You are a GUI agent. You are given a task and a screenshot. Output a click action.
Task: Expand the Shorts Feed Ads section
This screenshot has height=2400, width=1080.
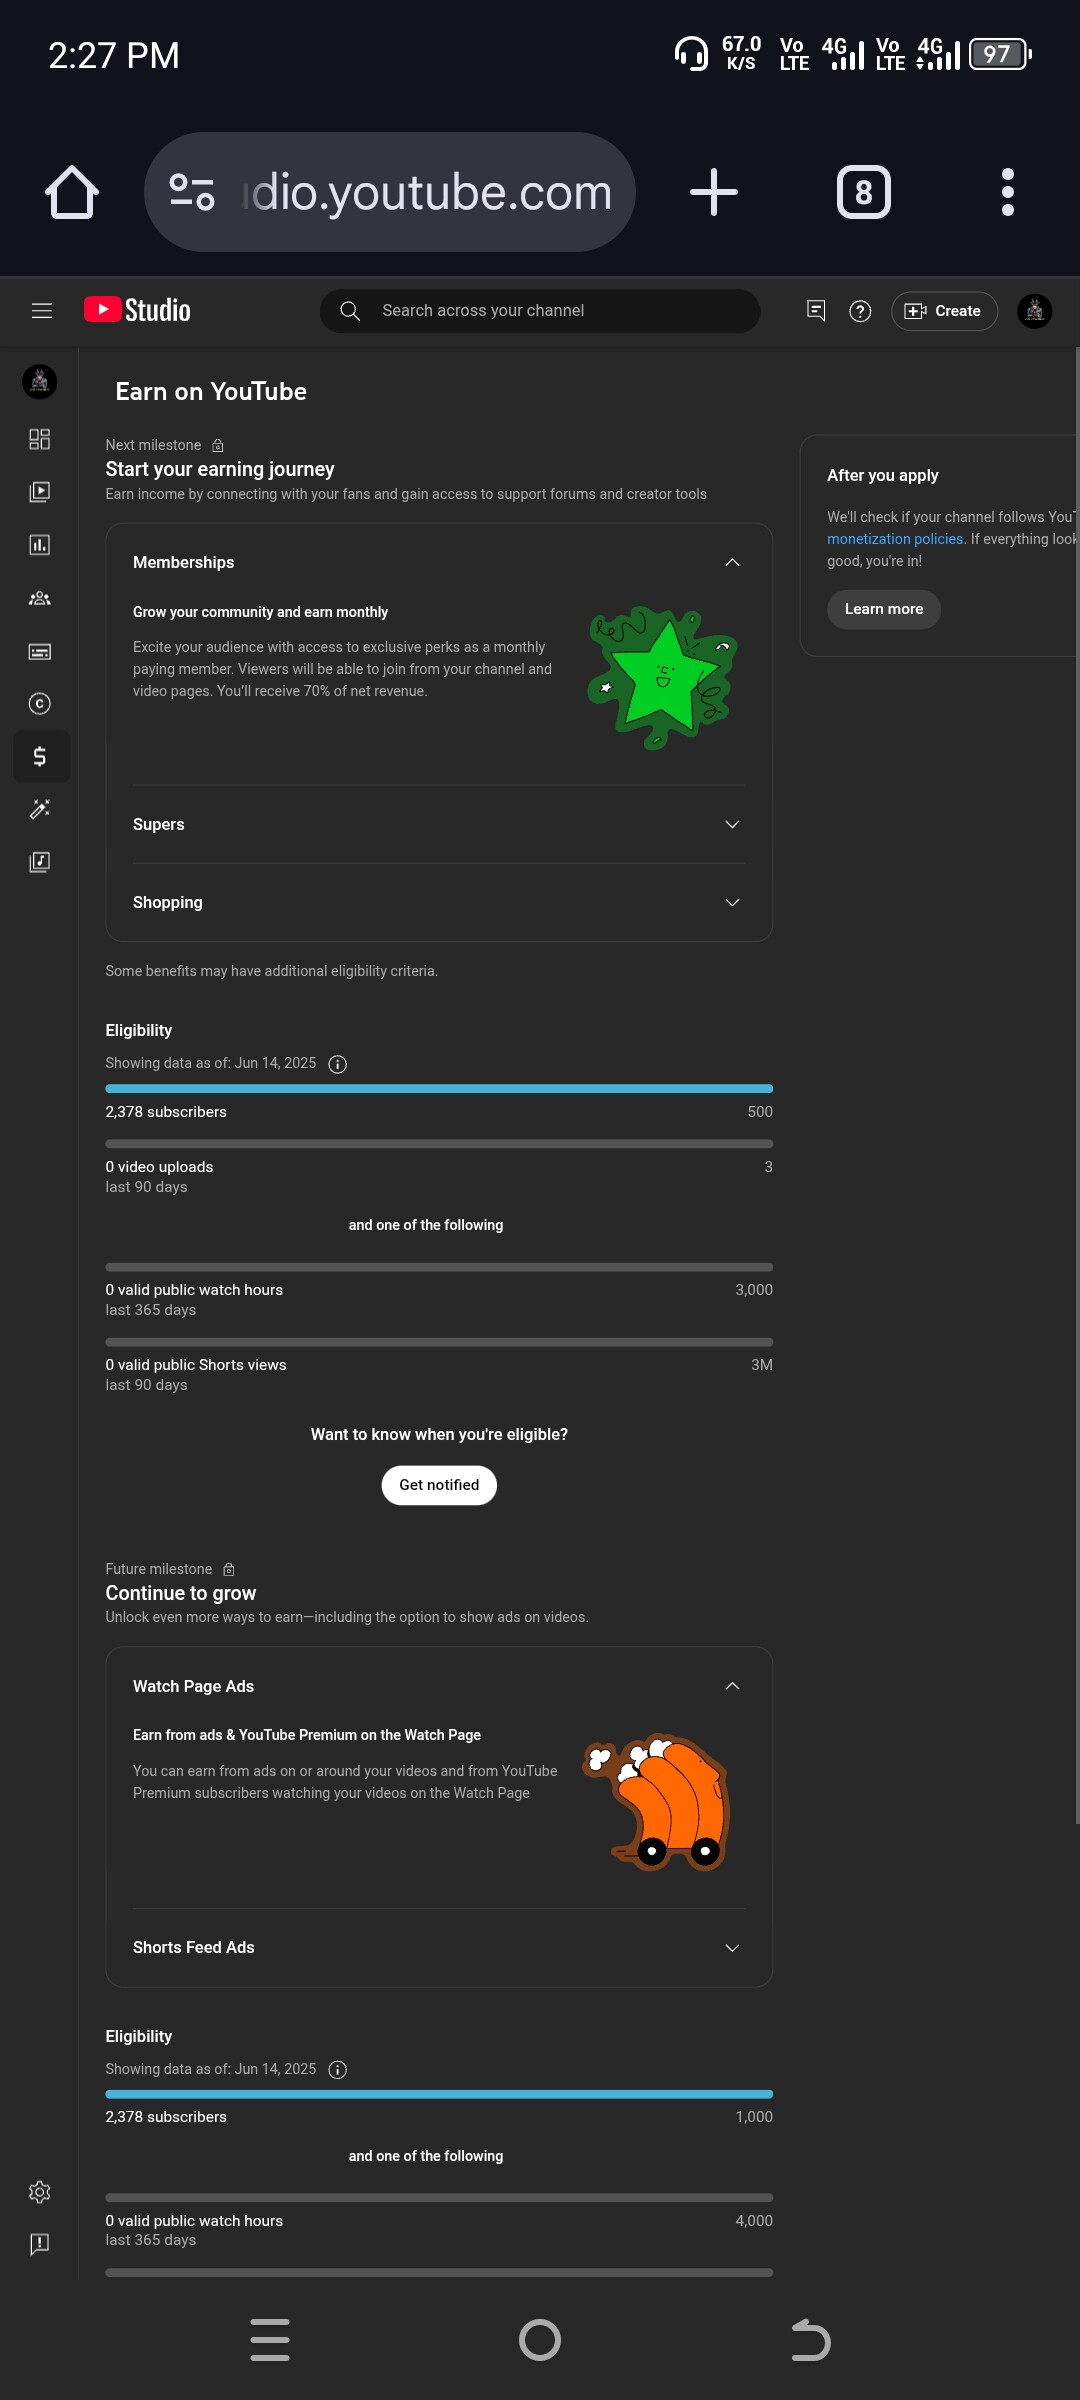732,1947
